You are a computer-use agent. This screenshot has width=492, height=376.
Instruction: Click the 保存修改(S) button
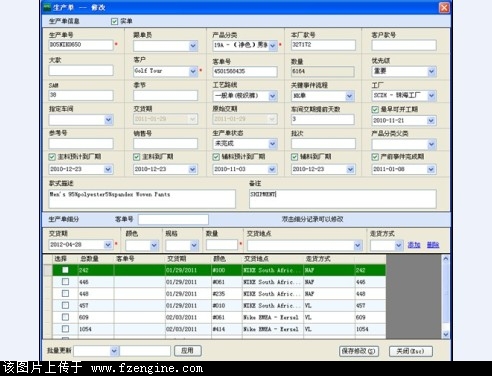[x=359, y=351]
